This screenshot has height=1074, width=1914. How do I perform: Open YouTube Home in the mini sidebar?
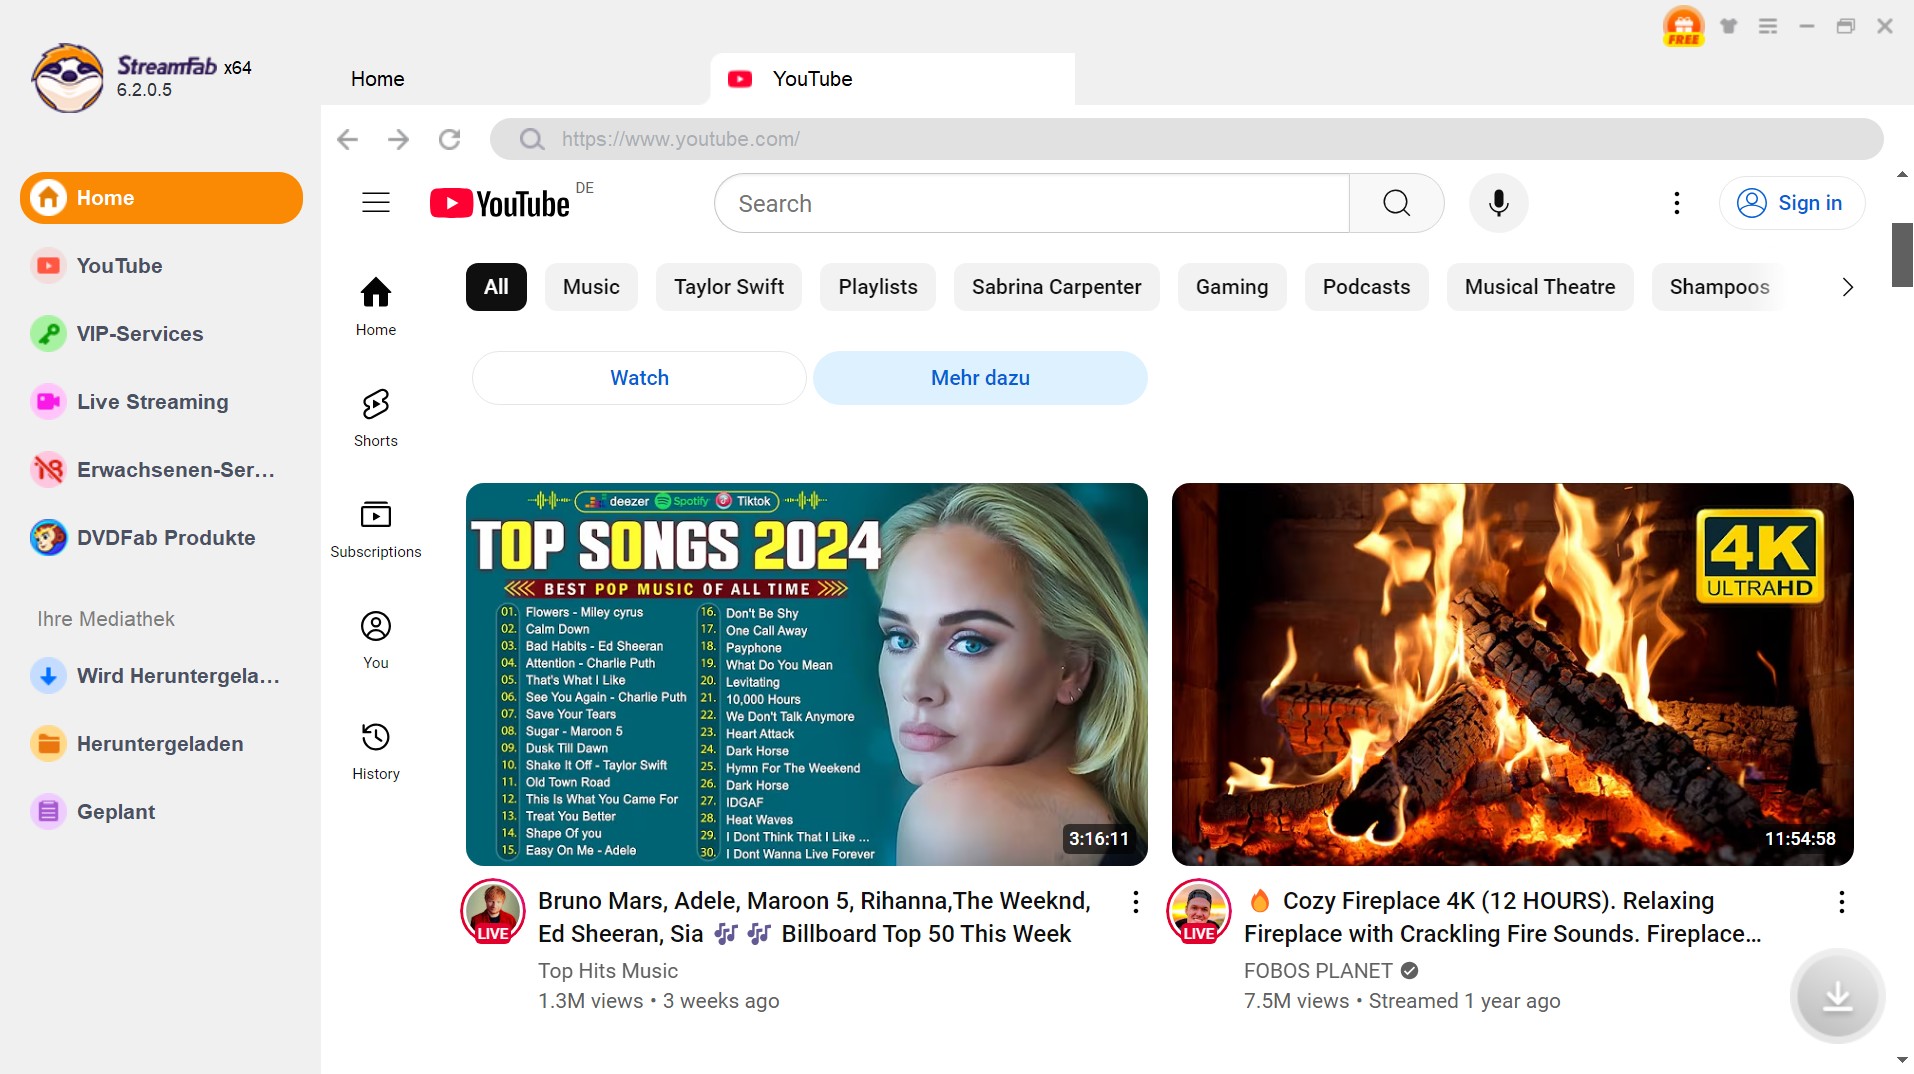click(x=376, y=307)
